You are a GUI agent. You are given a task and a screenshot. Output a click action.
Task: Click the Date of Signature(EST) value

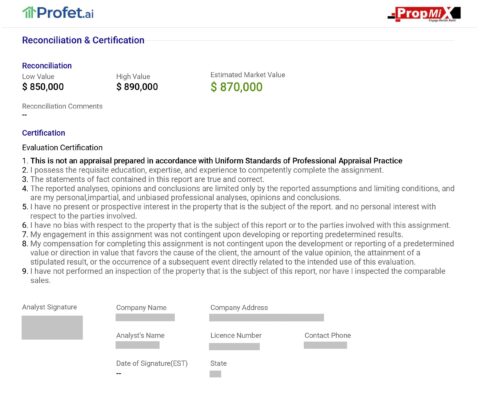pos(119,374)
